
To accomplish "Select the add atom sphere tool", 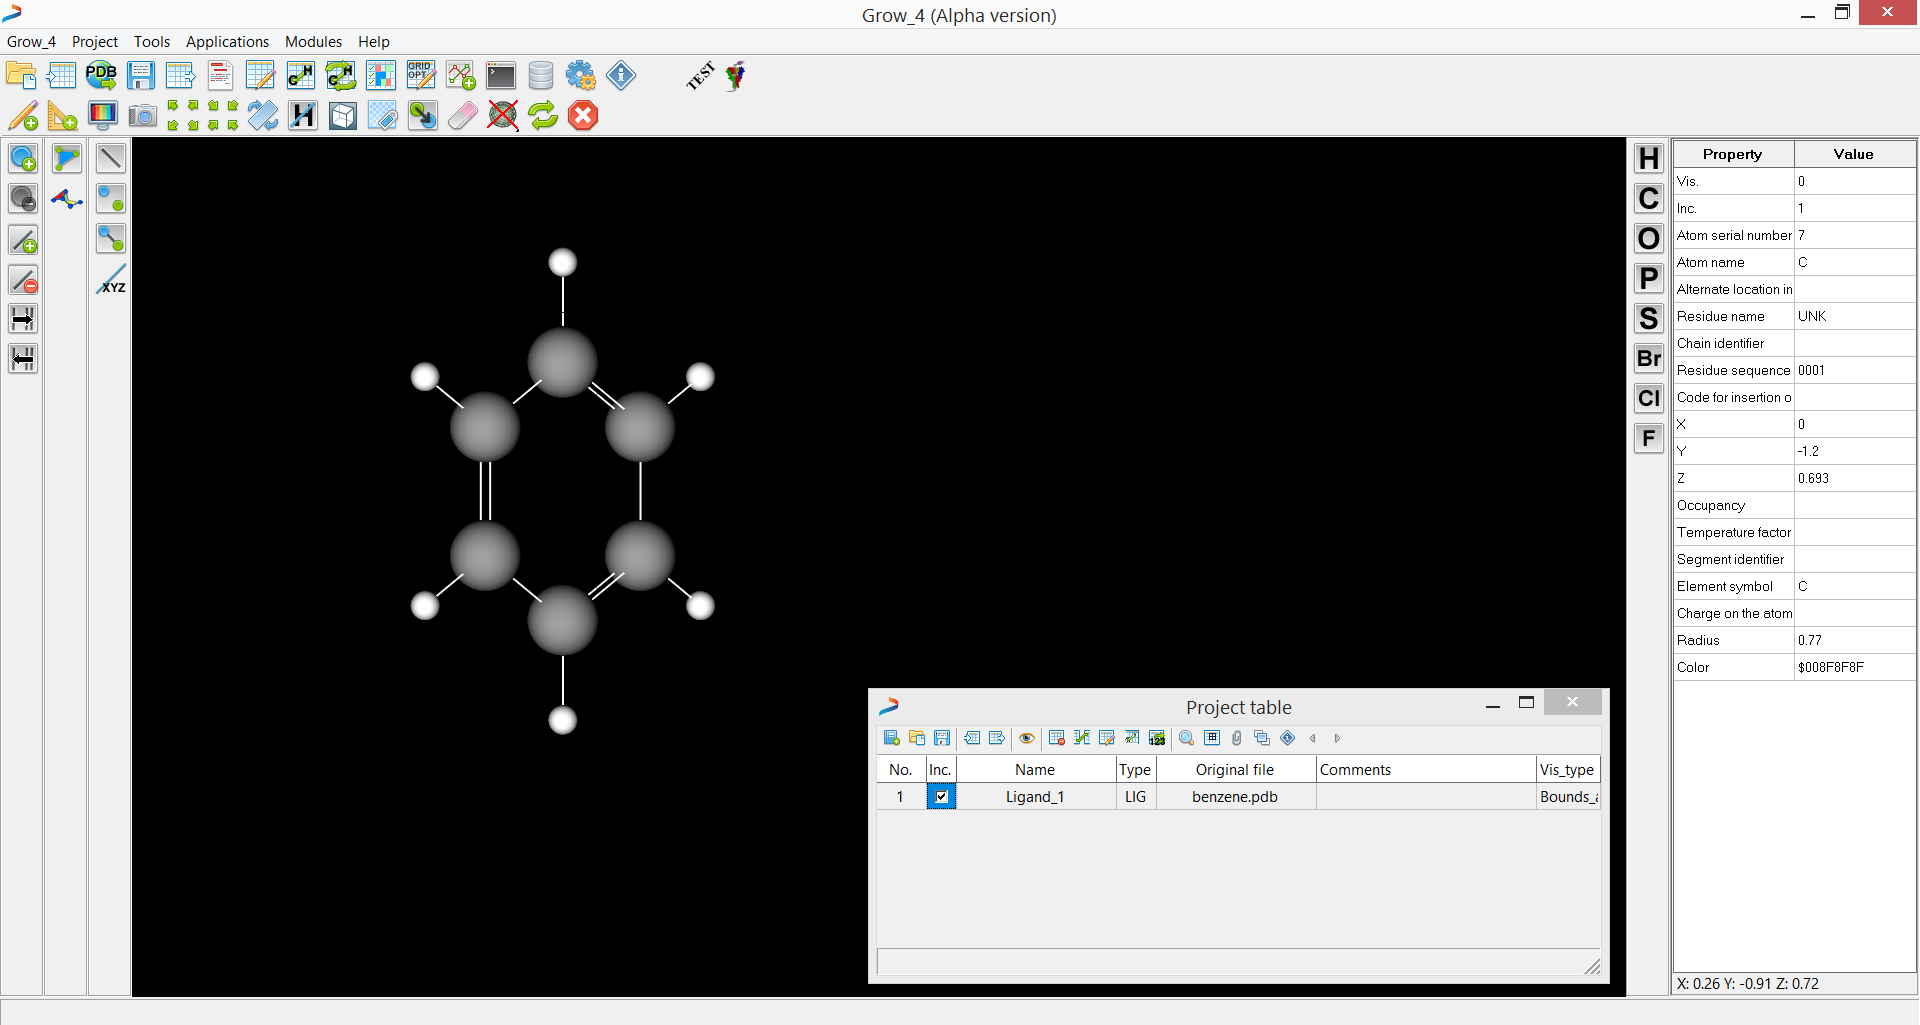I will [x=23, y=158].
